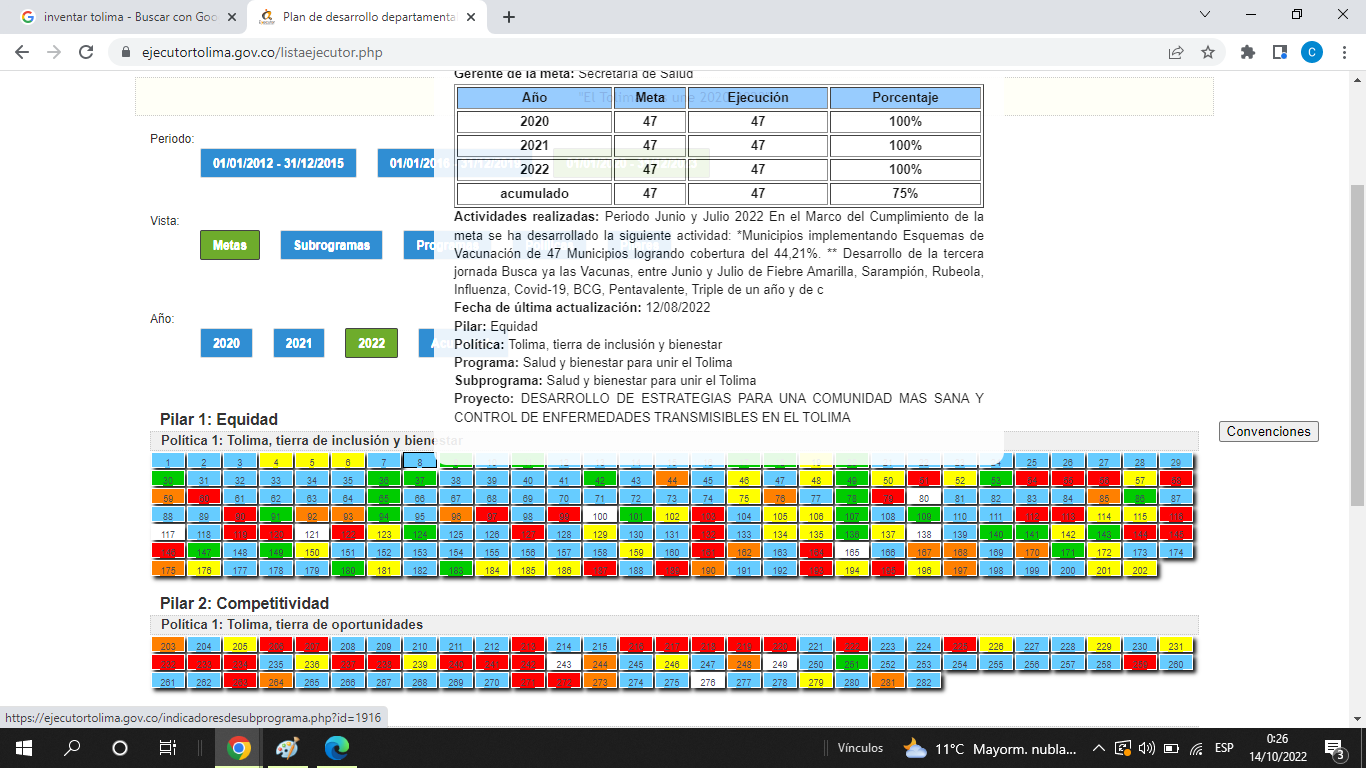Click yellow indicator cell number 4

[x=276, y=462]
